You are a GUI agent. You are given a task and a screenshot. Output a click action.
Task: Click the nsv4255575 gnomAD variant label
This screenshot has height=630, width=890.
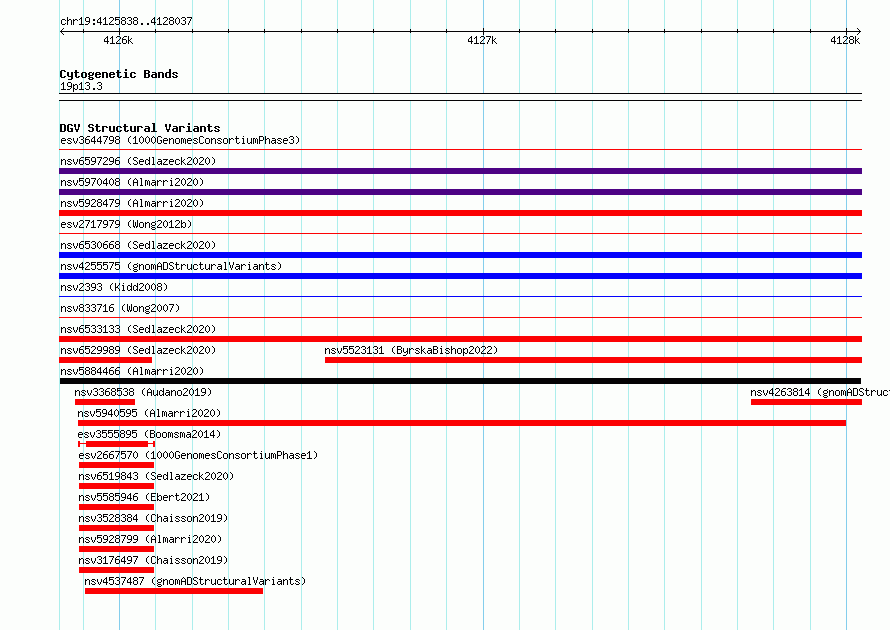[x=171, y=266]
